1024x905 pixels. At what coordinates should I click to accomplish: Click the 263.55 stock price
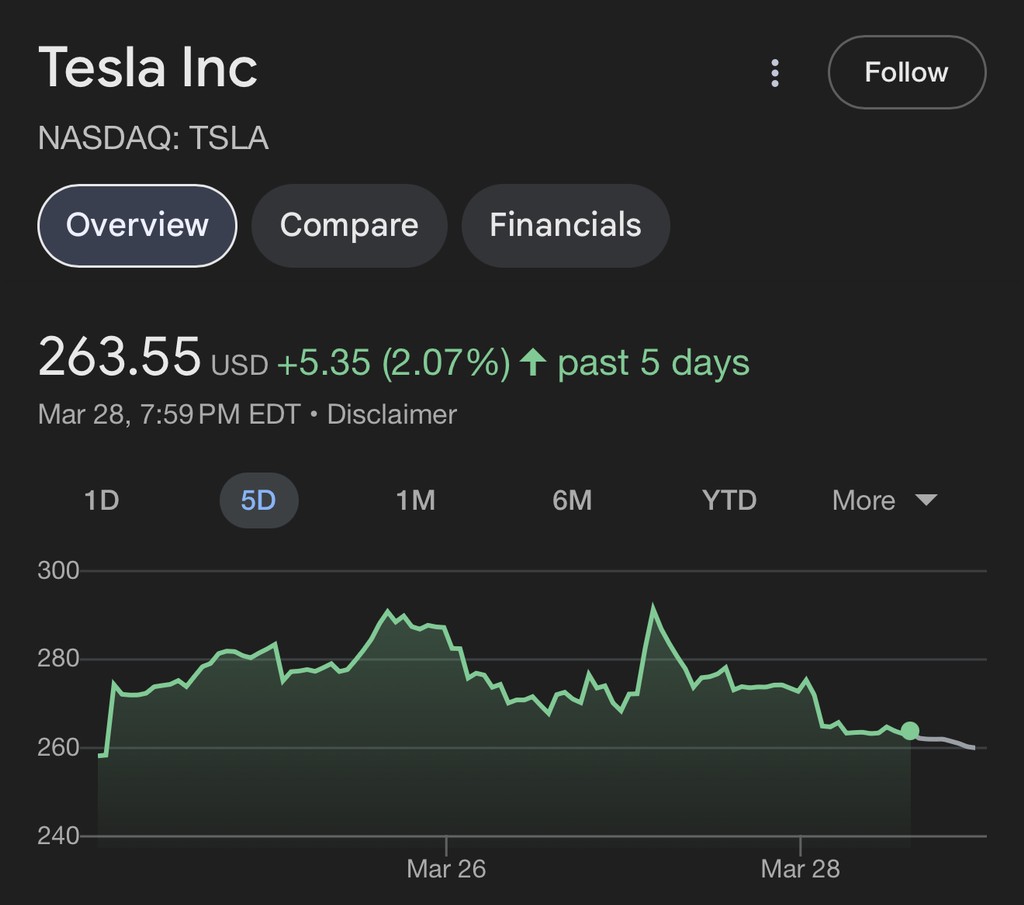click(119, 357)
